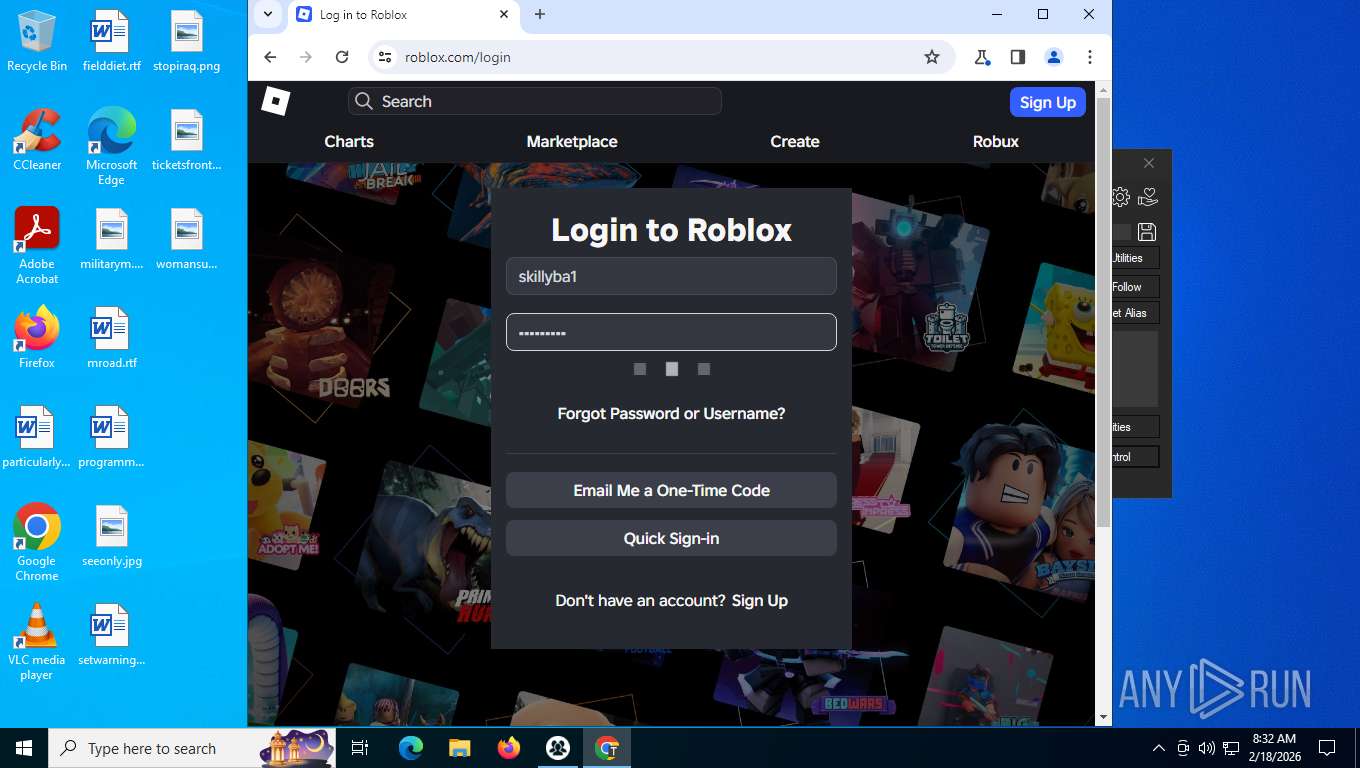Select Adobe Acrobat desktop icon

click(37, 246)
